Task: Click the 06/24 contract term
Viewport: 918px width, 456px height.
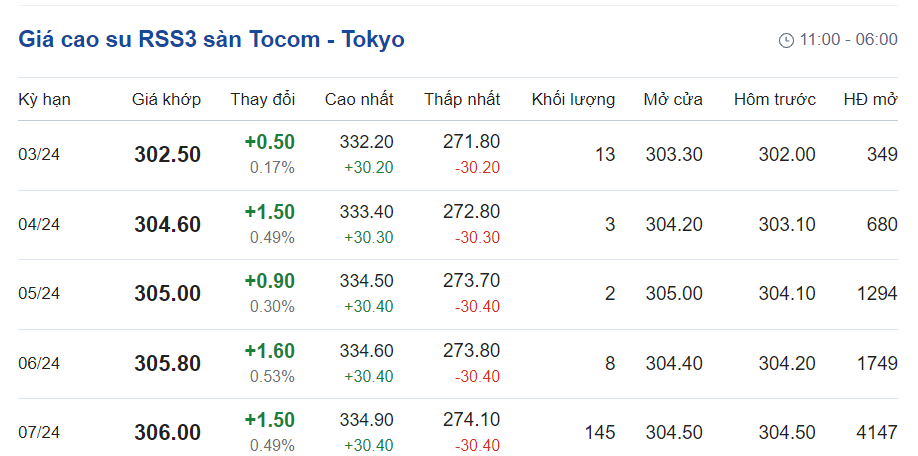Action: coord(39,364)
